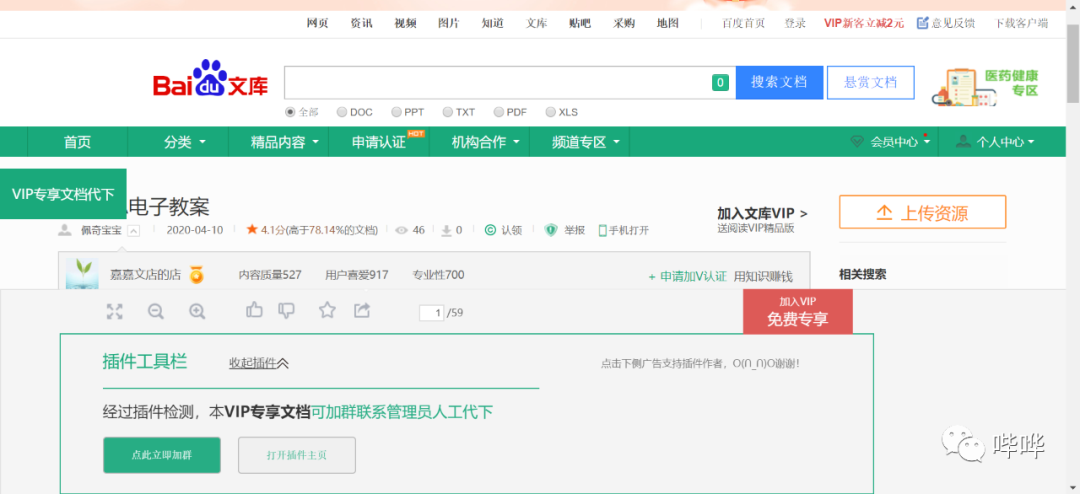
Task: Click the 嘉嘉文店 shop plant thumbnail
Action: coord(82,273)
